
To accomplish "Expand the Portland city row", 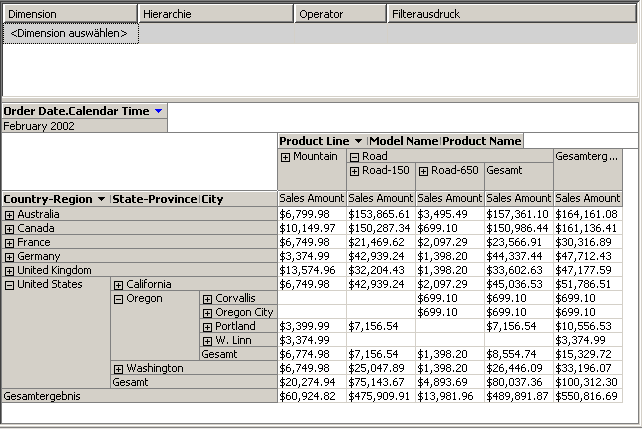I will [207, 326].
